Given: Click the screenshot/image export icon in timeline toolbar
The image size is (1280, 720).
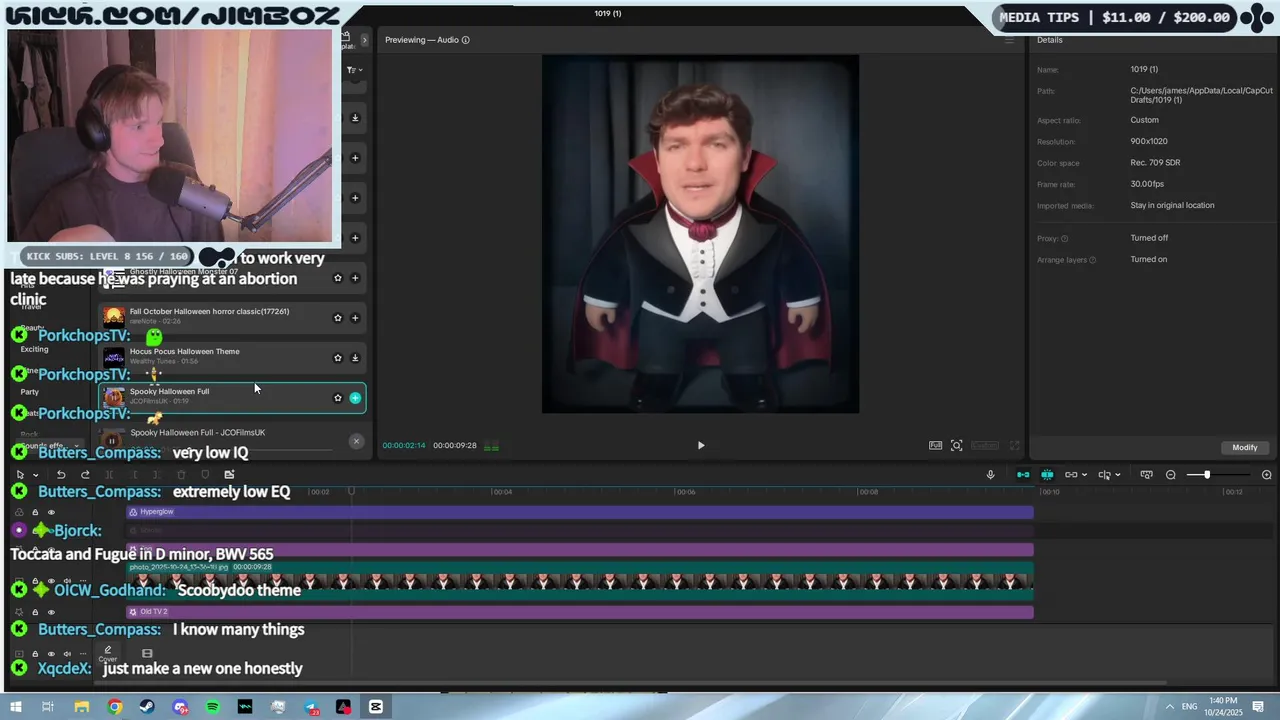Looking at the screenshot, I should [x=229, y=474].
